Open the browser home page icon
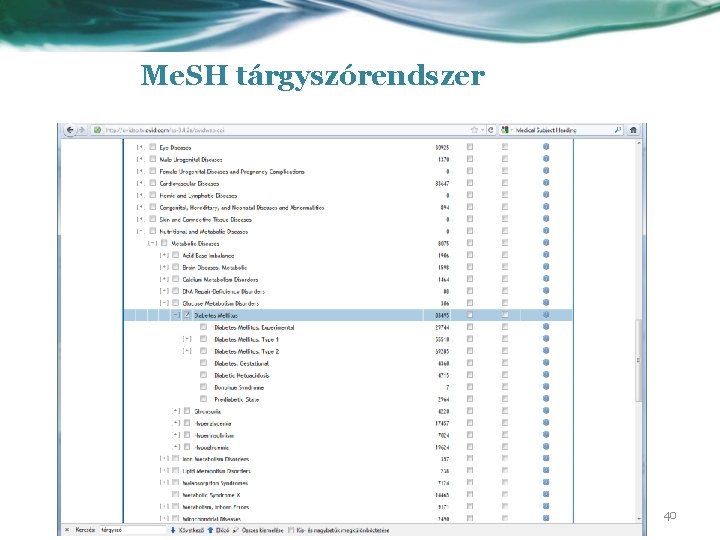The image size is (720, 540). tap(633, 130)
